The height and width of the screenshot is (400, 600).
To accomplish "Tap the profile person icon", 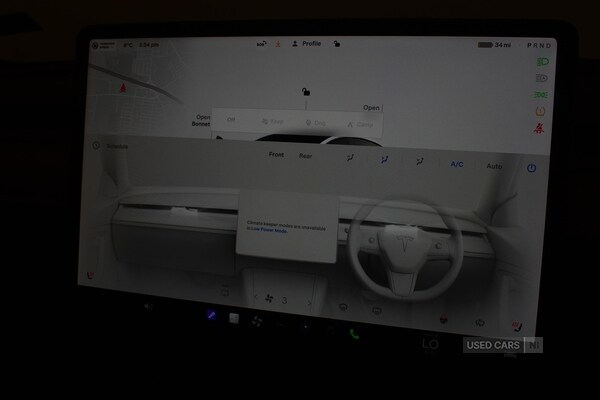I will tap(295, 44).
